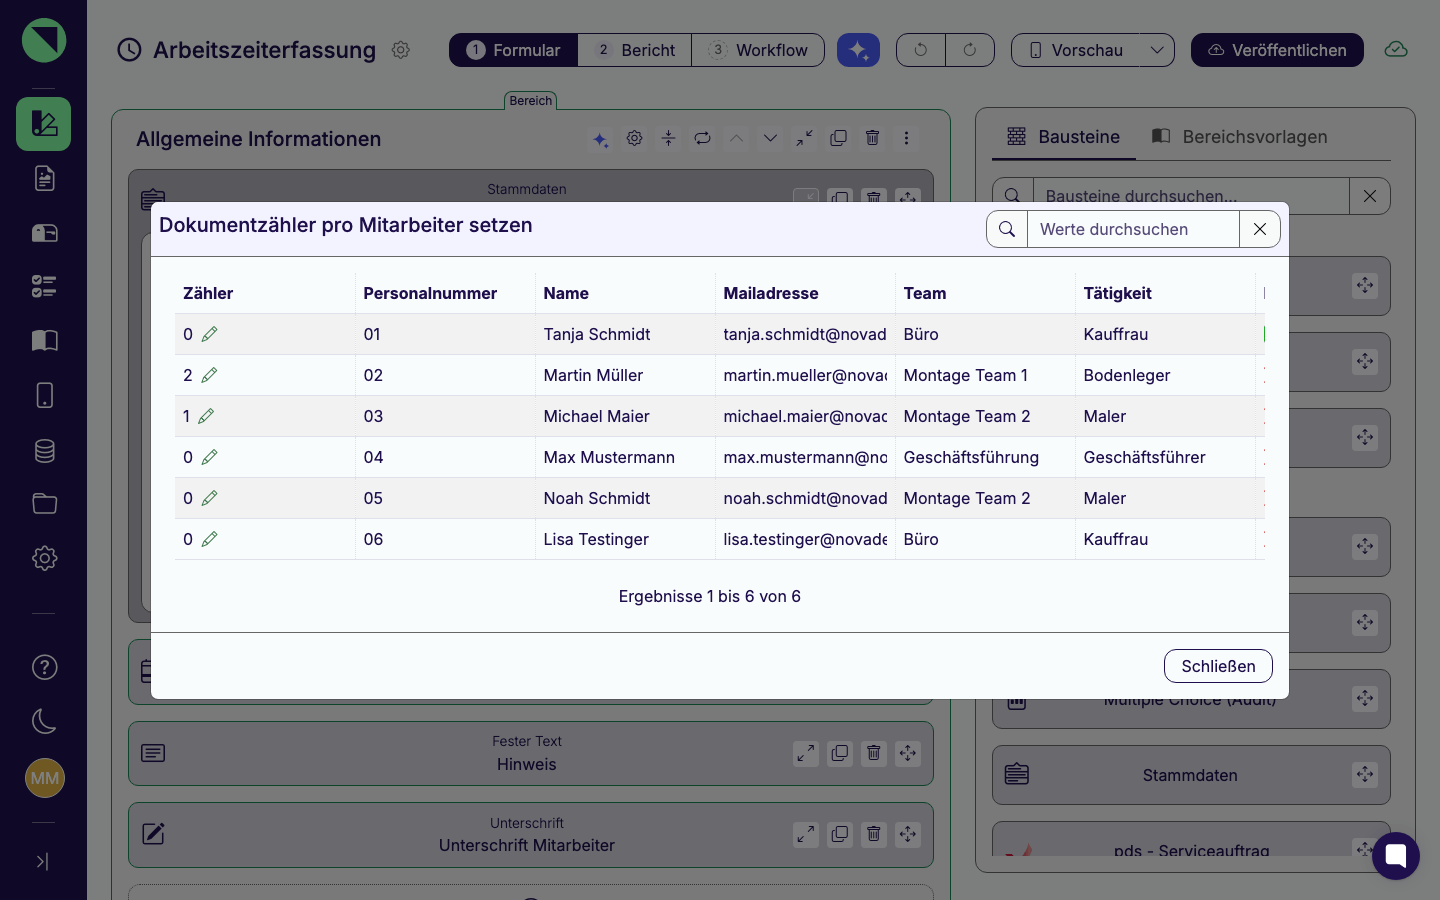Open the chat support bubble
This screenshot has width=1440, height=900.
click(1396, 856)
